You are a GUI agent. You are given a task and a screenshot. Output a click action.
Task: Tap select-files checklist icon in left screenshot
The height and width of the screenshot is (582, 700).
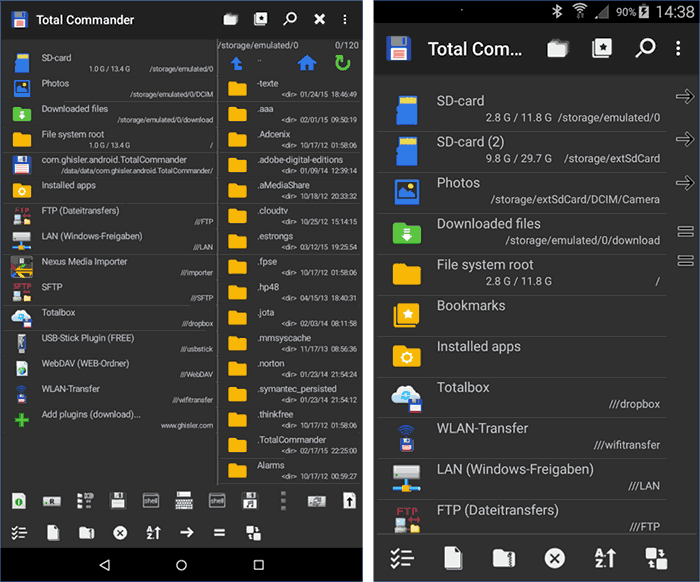[x=19, y=532]
